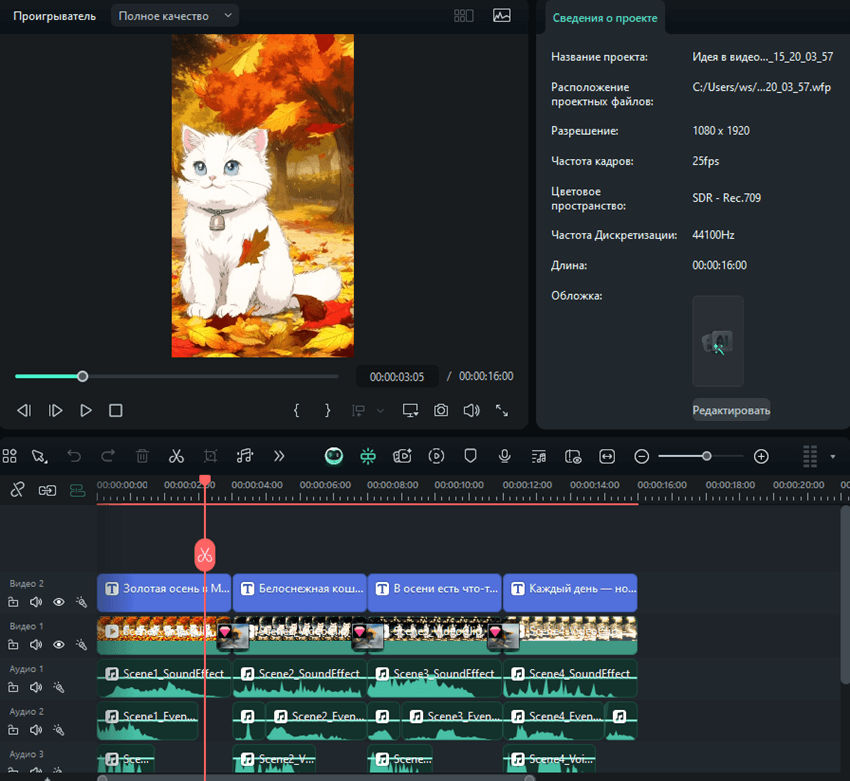Screen dimensions: 850x781
Task: Switch to the Сведения о проекте tab
Action: [x=604, y=18]
